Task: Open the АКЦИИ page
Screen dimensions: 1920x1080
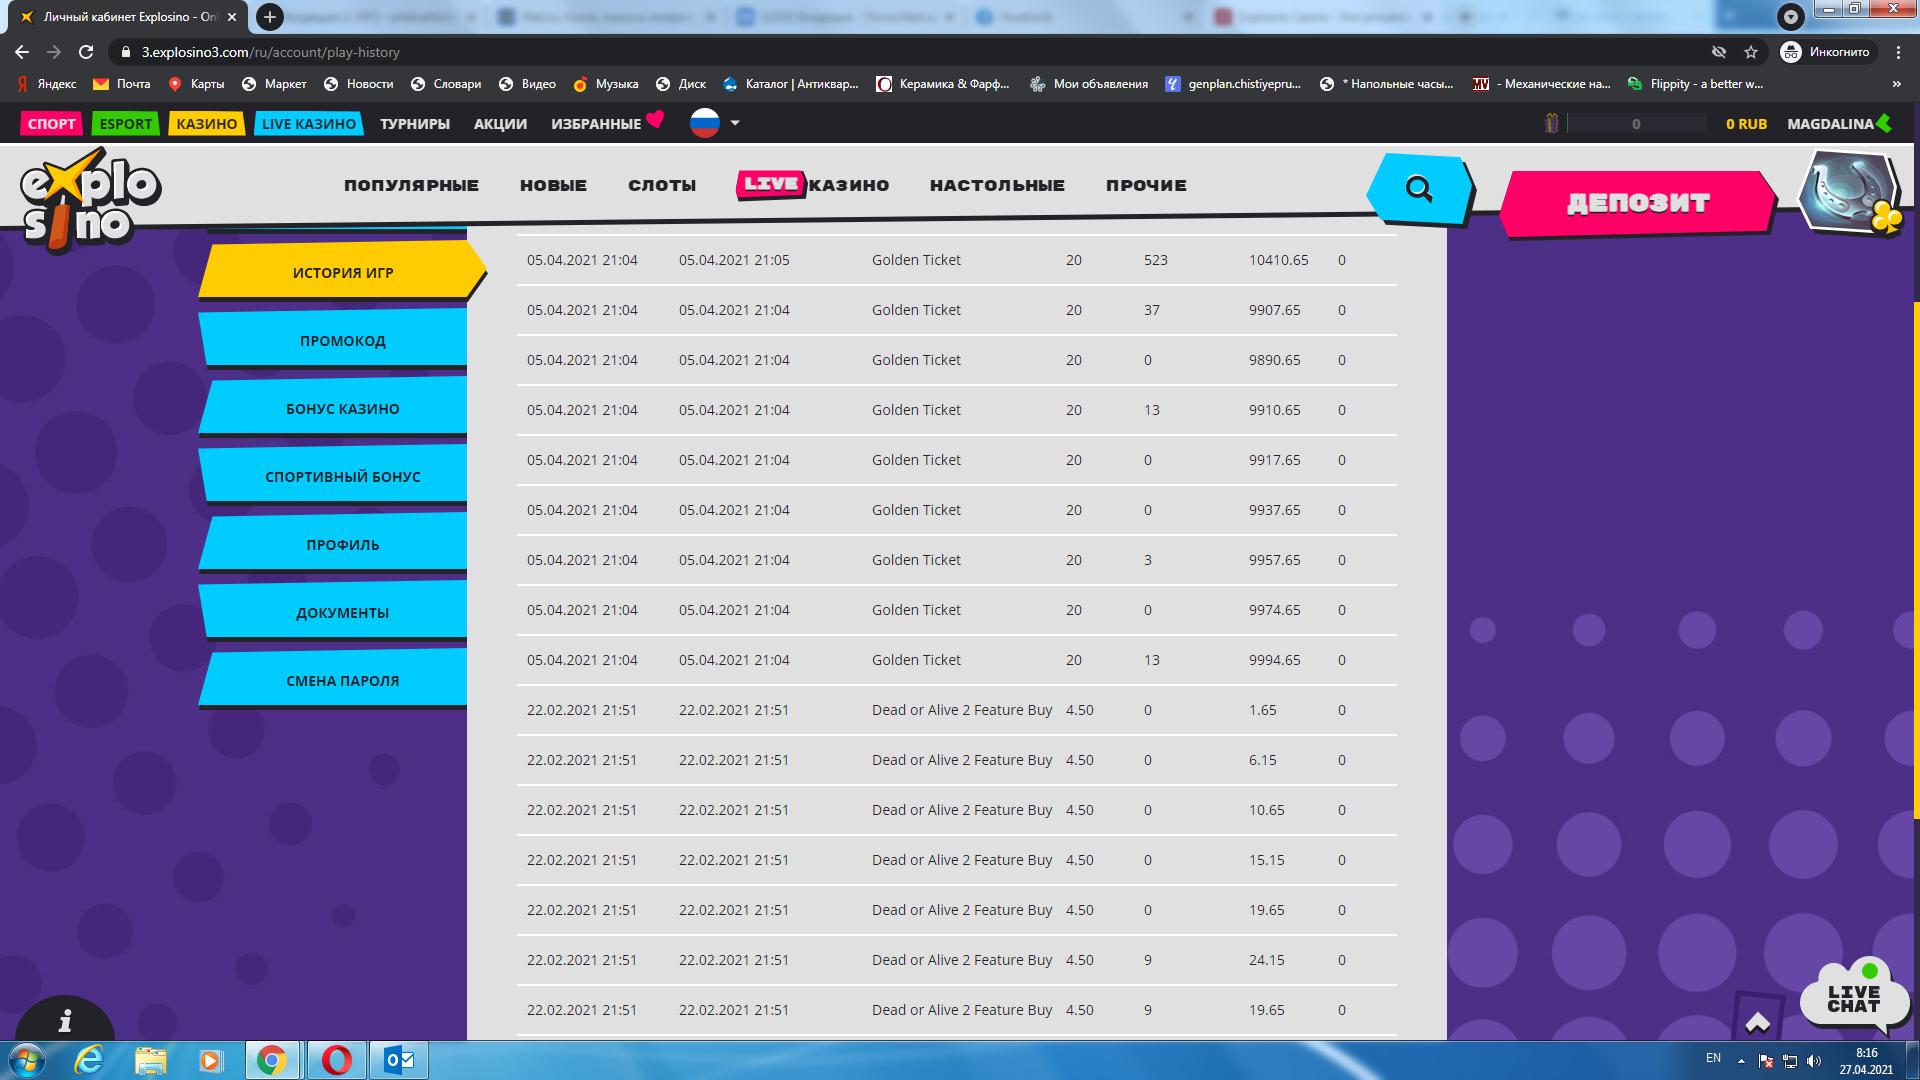Action: point(500,124)
